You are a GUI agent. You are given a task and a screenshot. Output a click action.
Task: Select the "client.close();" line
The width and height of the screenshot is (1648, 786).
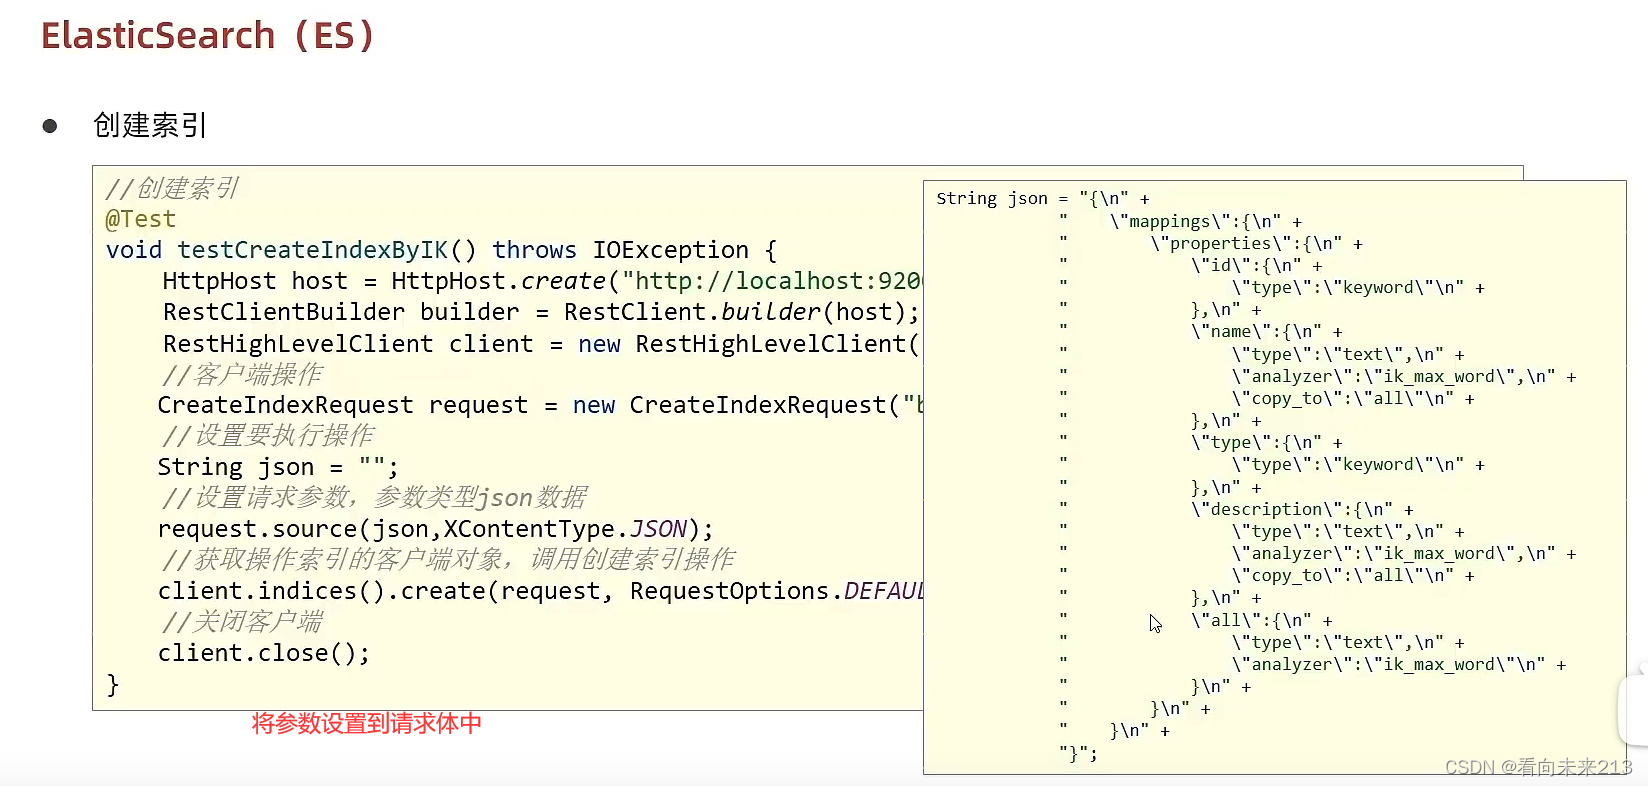(x=264, y=653)
